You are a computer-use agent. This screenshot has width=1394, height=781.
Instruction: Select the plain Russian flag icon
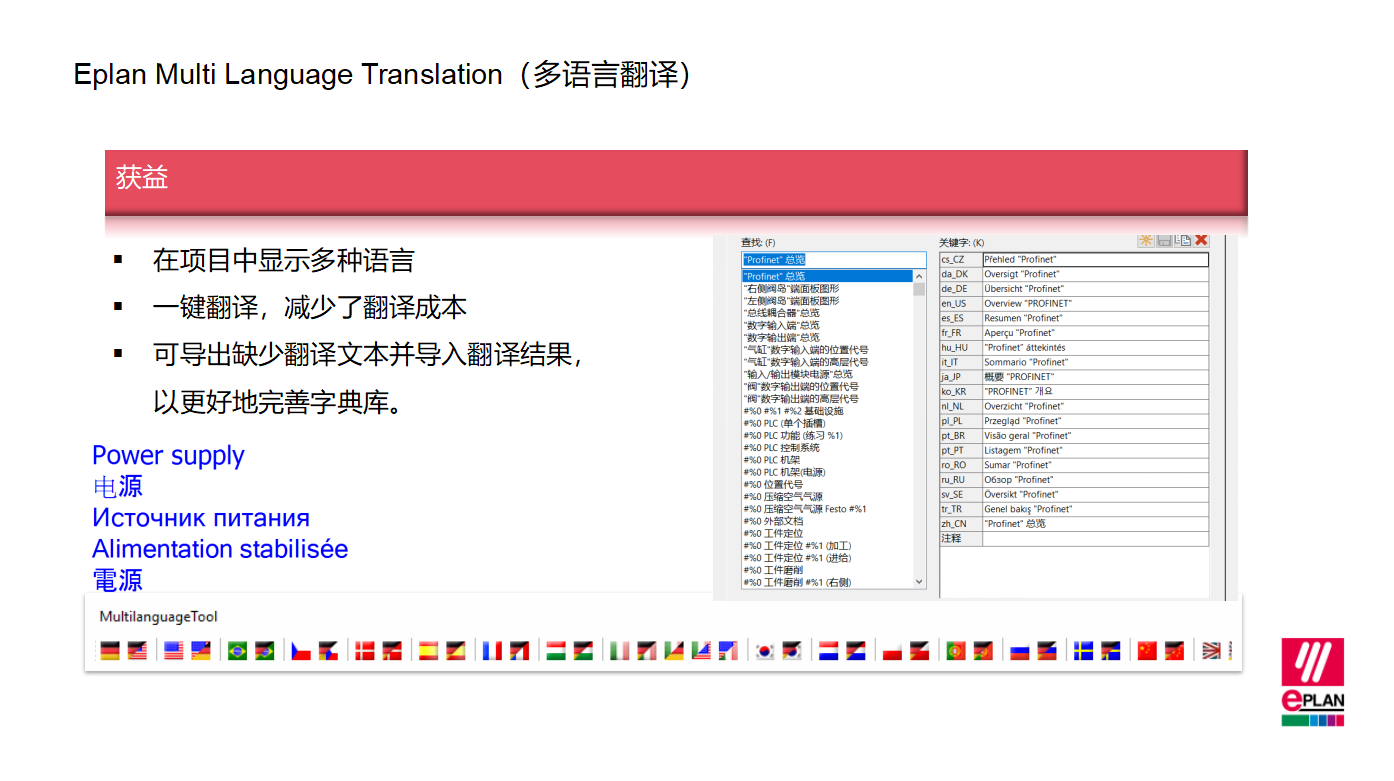(x=1019, y=651)
